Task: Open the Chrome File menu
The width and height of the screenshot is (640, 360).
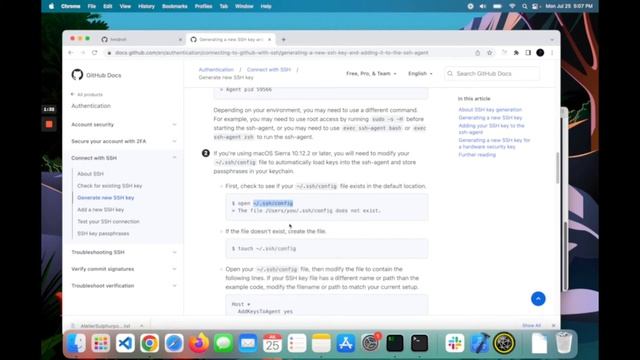Action: point(91,6)
